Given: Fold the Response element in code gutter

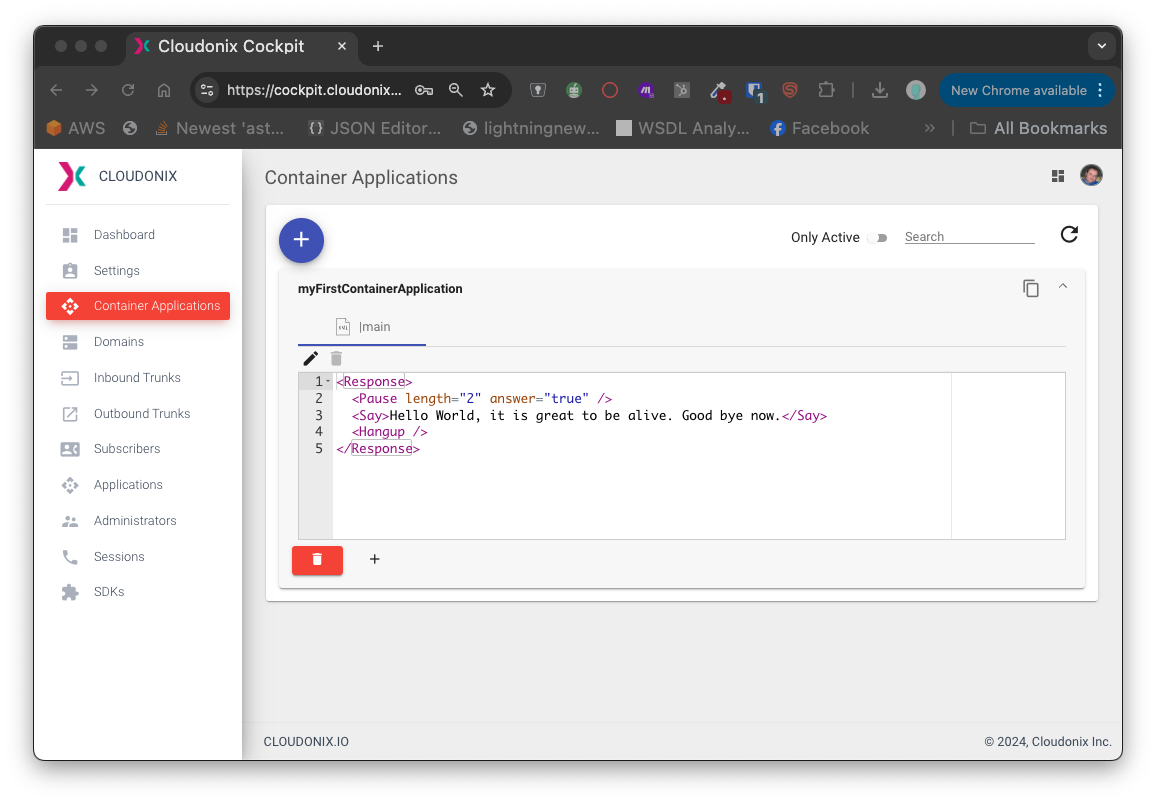Looking at the screenshot, I should 328,381.
